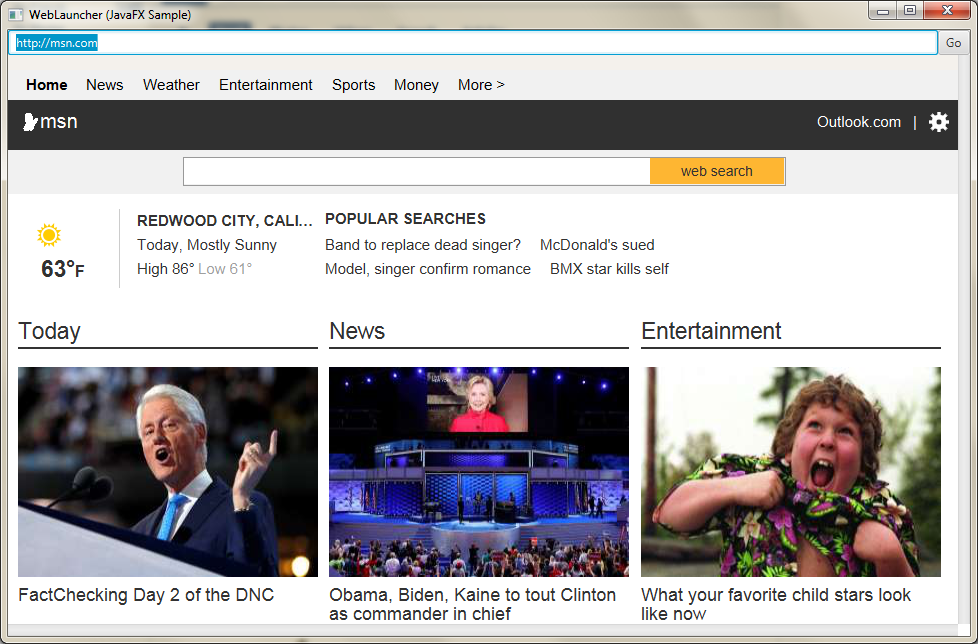Open the Outlook.com link

point(858,122)
